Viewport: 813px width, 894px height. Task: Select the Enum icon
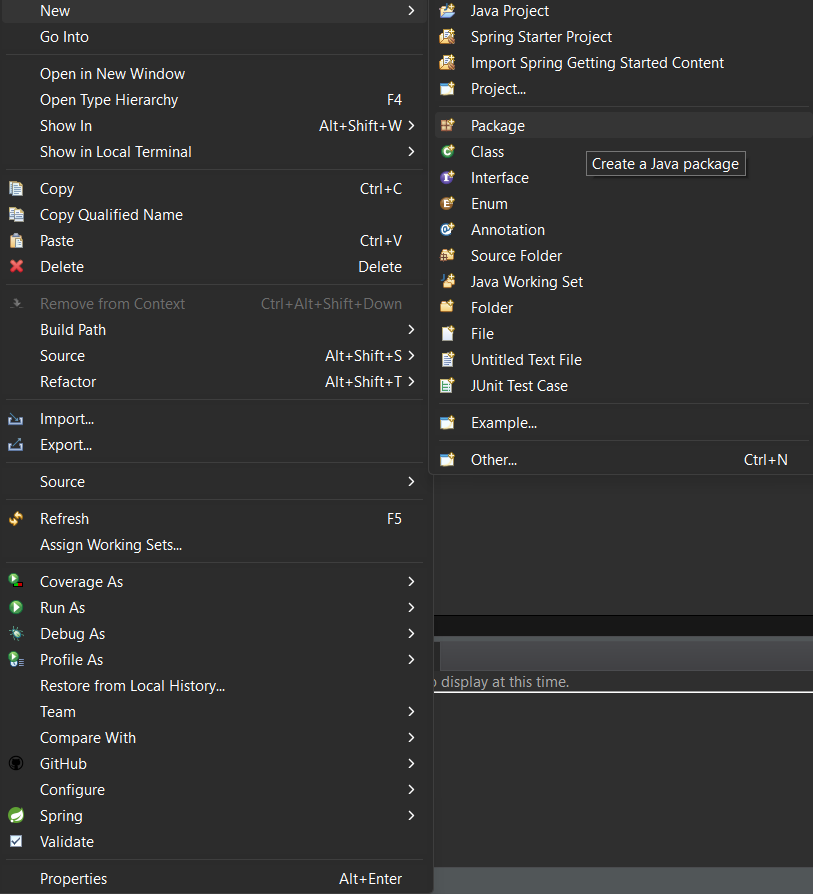449,203
